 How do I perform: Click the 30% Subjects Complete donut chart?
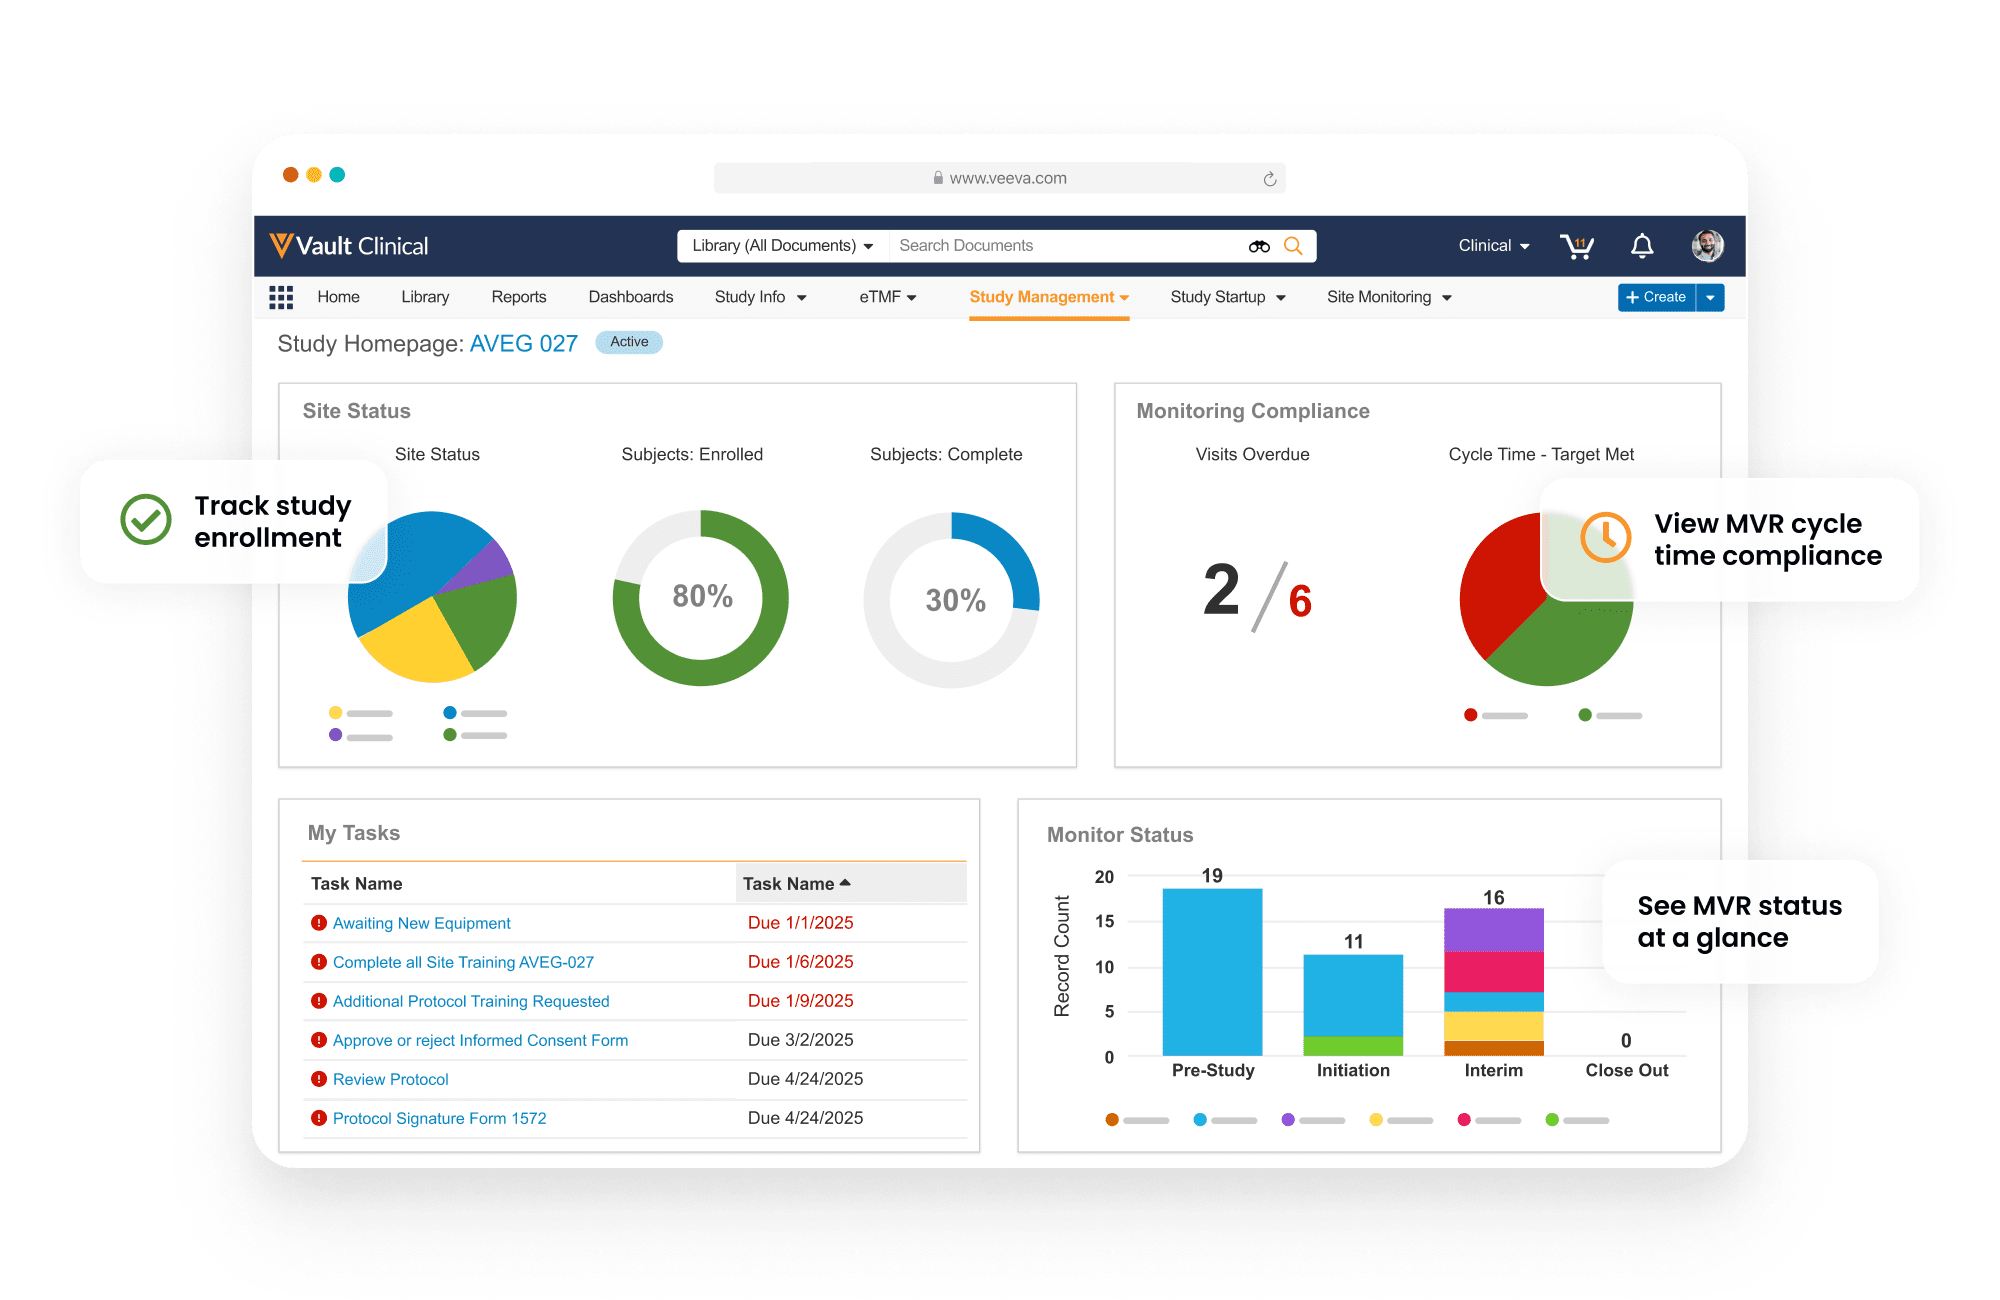(x=952, y=600)
